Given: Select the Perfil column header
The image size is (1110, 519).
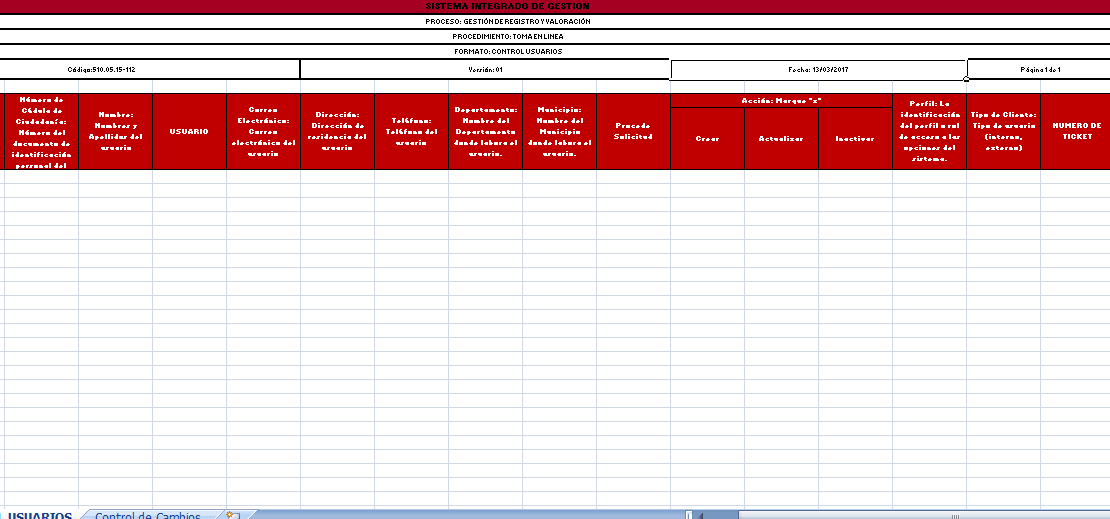Looking at the screenshot, I should [x=929, y=132].
